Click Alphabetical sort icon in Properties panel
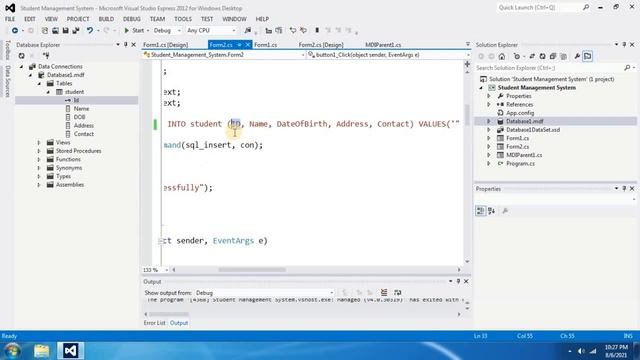640x360 pixels. [491, 211]
